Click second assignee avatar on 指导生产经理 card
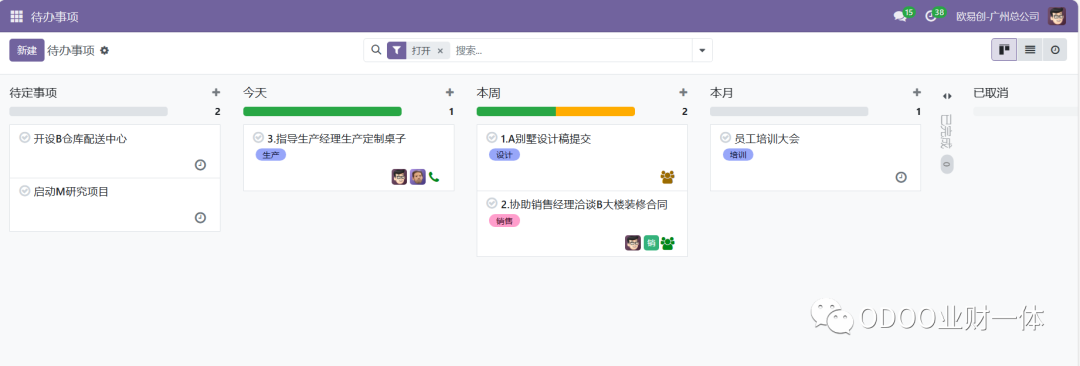Screen dimensions: 1080x366 tap(417, 177)
